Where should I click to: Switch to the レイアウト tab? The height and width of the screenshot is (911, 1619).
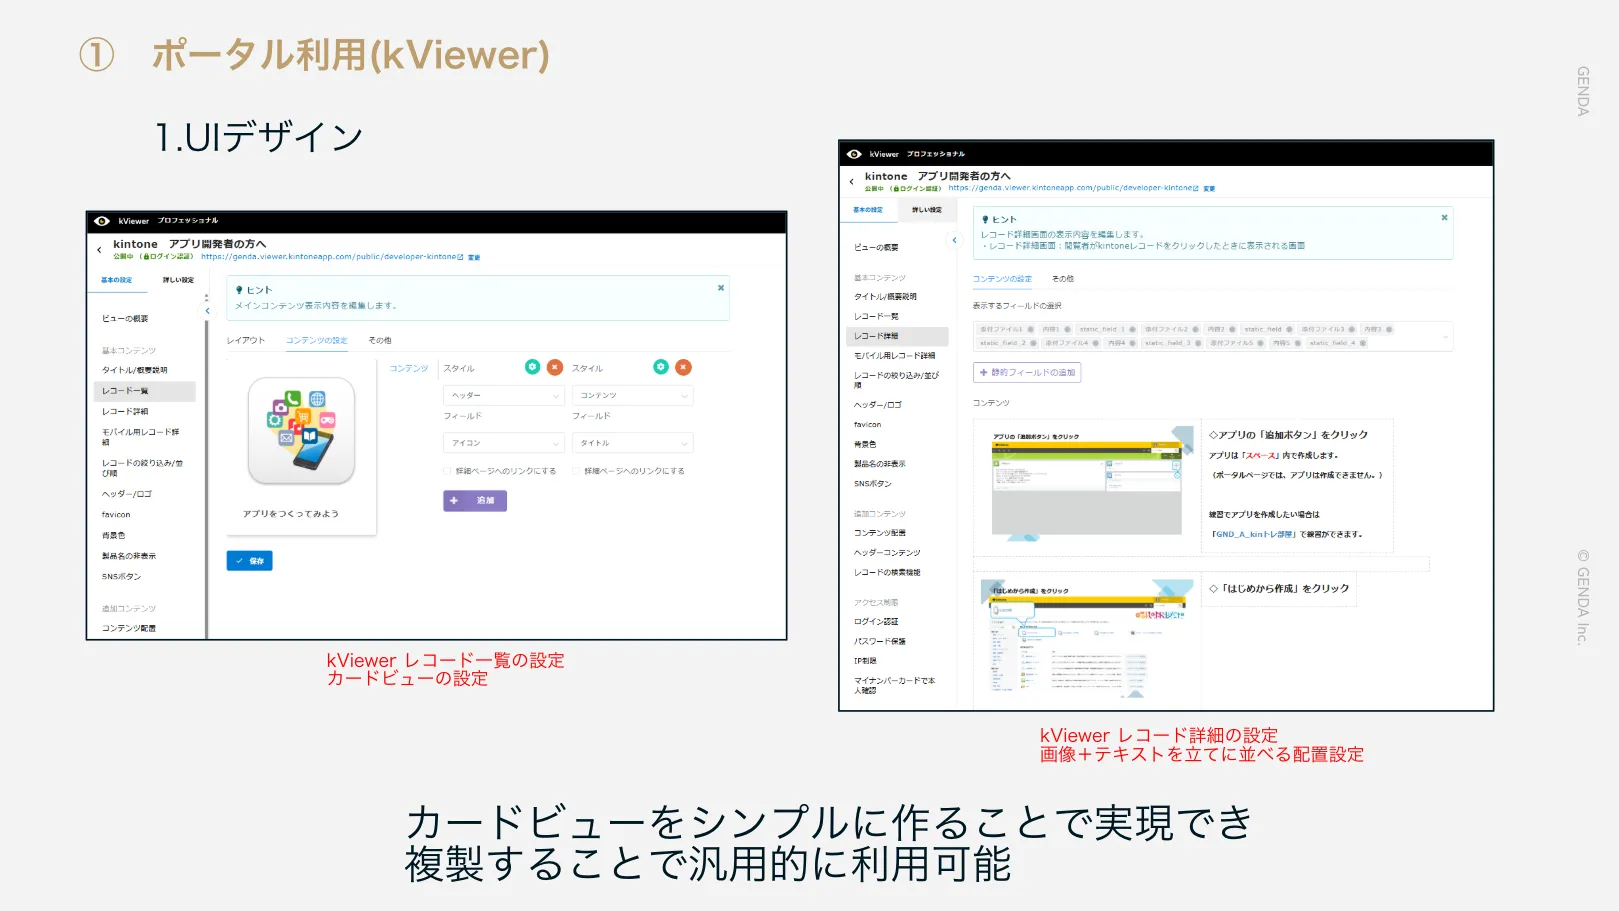tap(245, 341)
